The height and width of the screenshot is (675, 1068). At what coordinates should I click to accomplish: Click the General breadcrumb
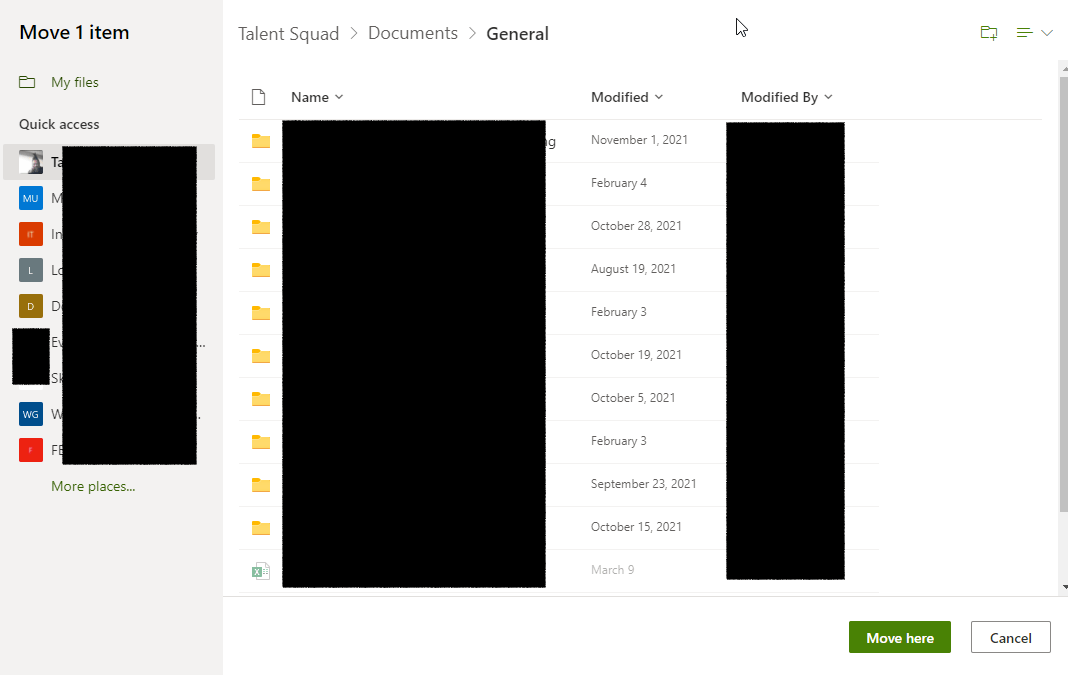[517, 33]
